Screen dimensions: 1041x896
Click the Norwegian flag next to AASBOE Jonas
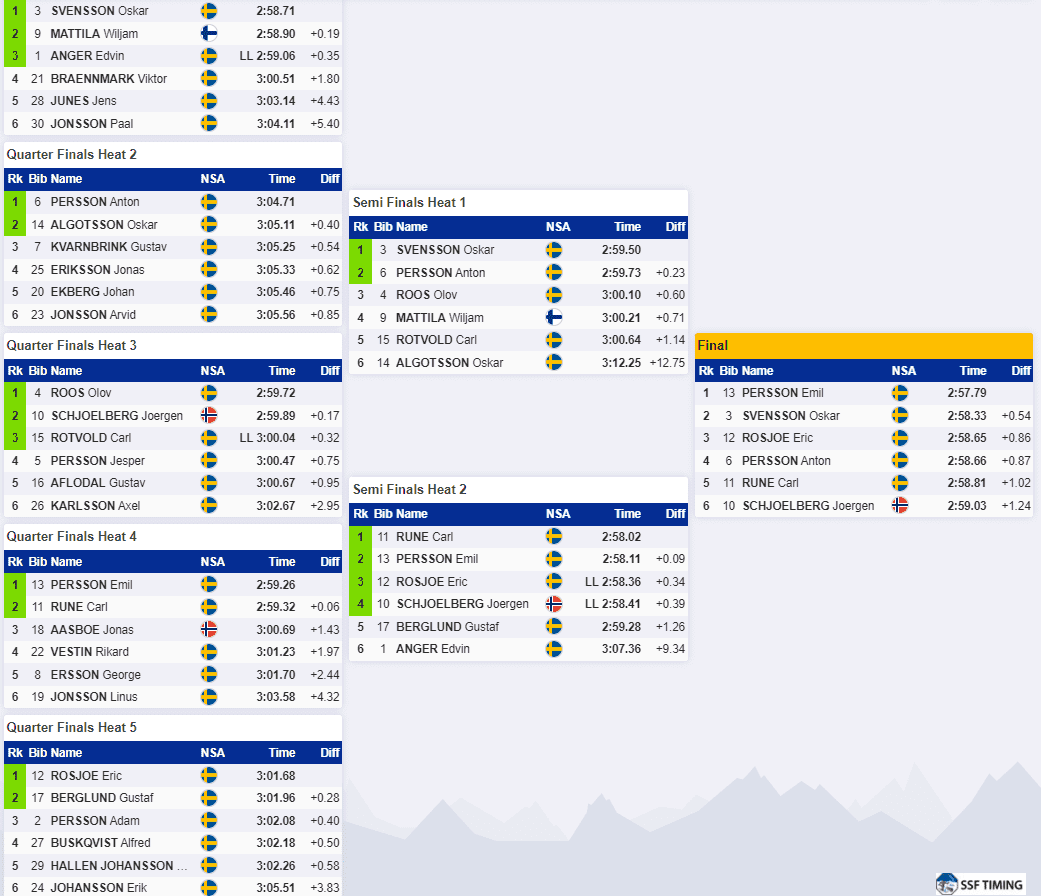point(208,629)
